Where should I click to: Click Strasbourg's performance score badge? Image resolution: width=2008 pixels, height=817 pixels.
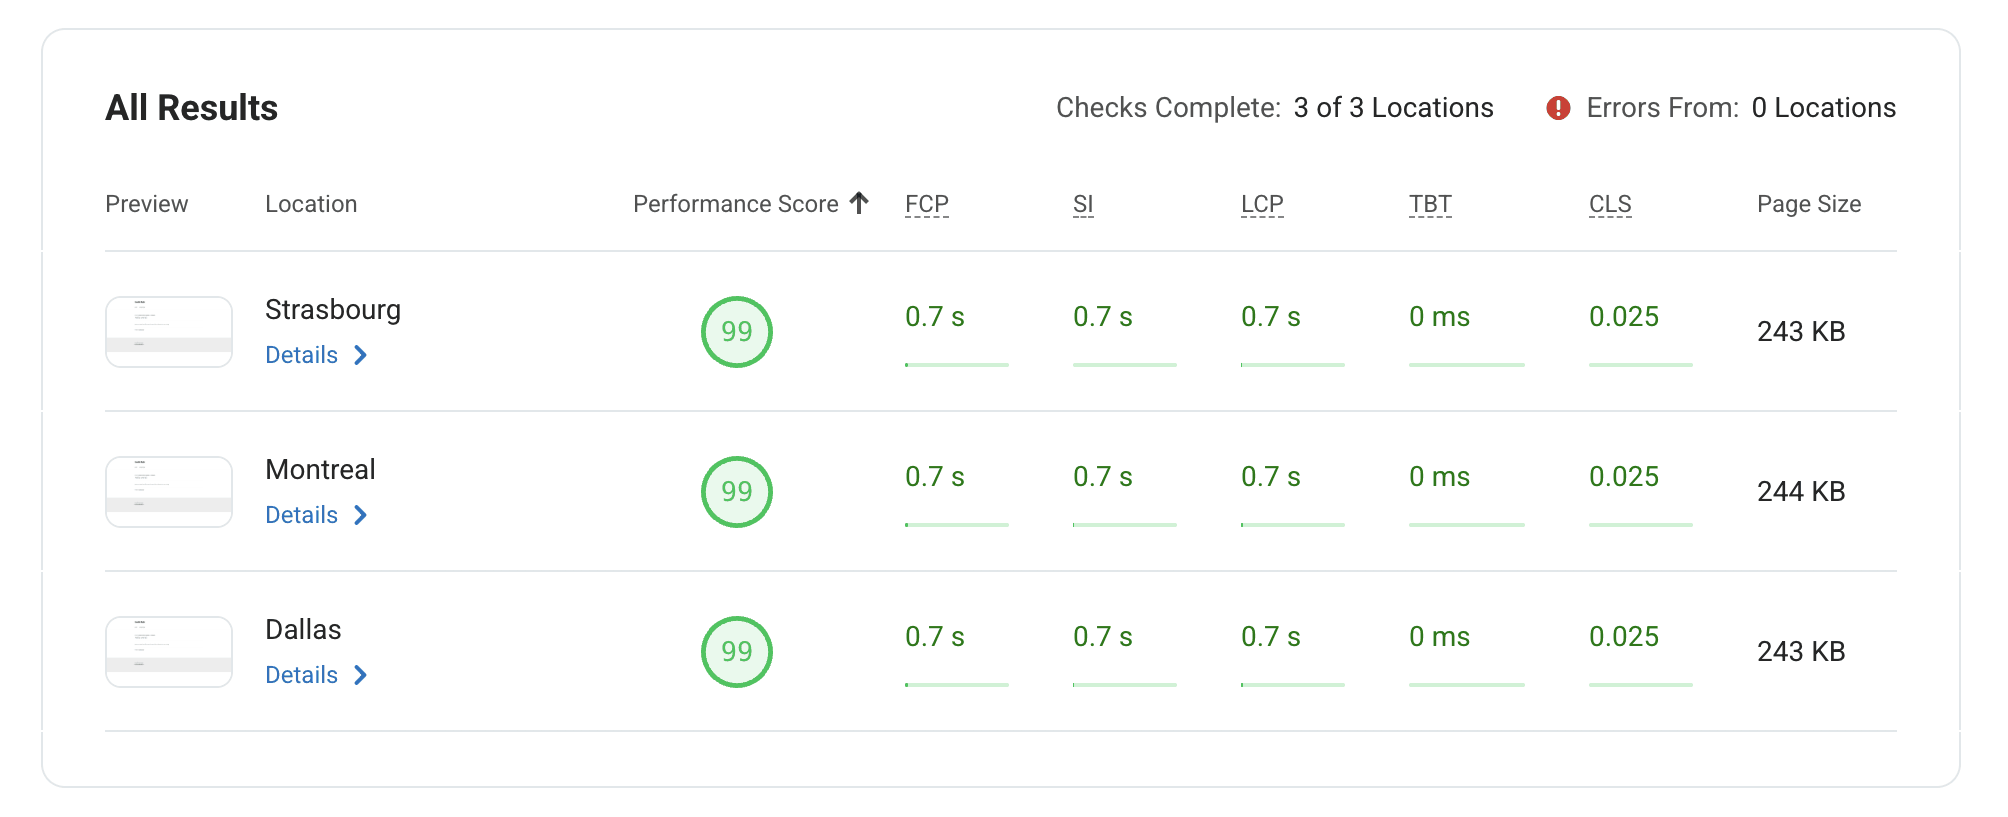point(736,331)
